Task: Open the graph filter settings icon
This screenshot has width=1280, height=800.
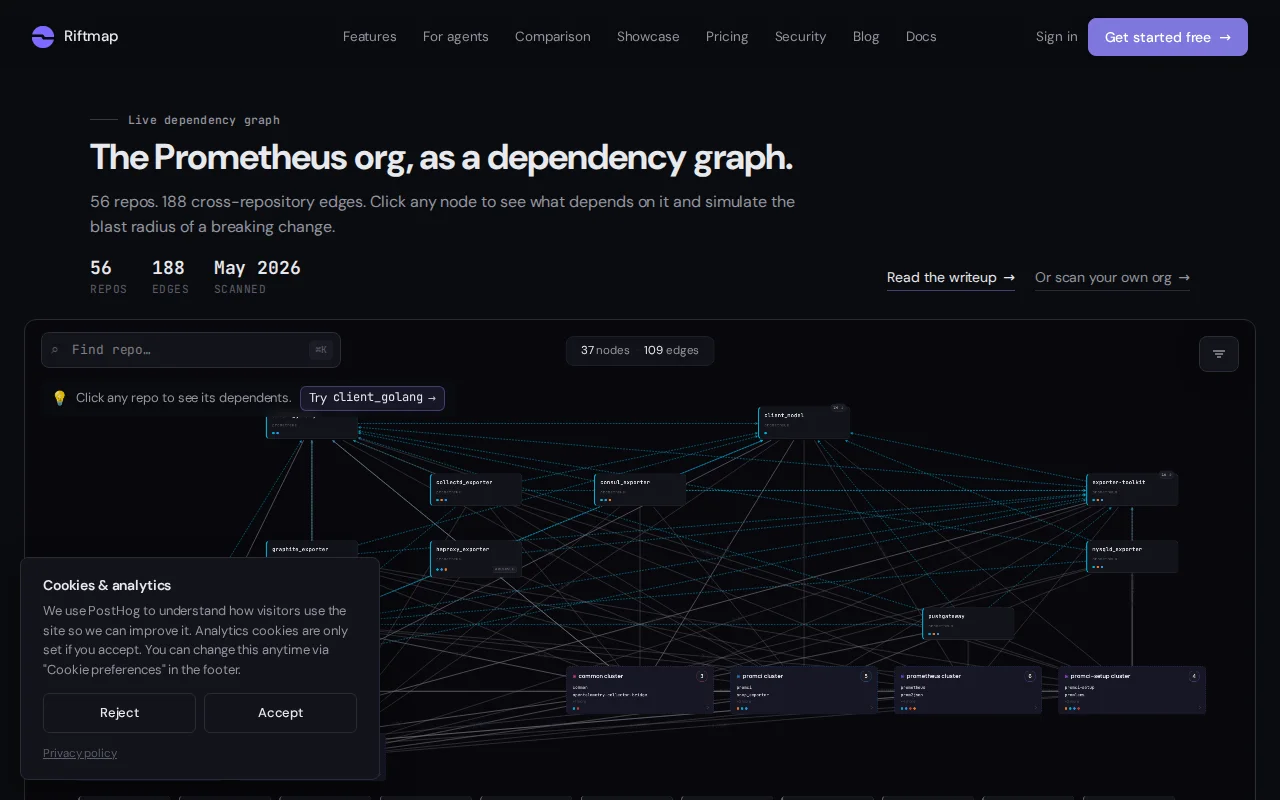Action: (1219, 354)
